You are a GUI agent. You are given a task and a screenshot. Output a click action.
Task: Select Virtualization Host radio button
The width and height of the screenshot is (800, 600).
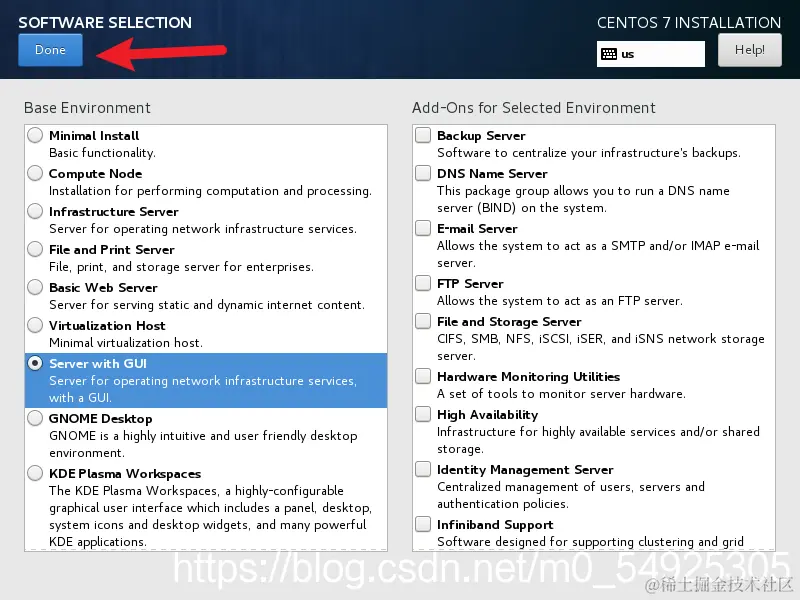click(x=35, y=325)
